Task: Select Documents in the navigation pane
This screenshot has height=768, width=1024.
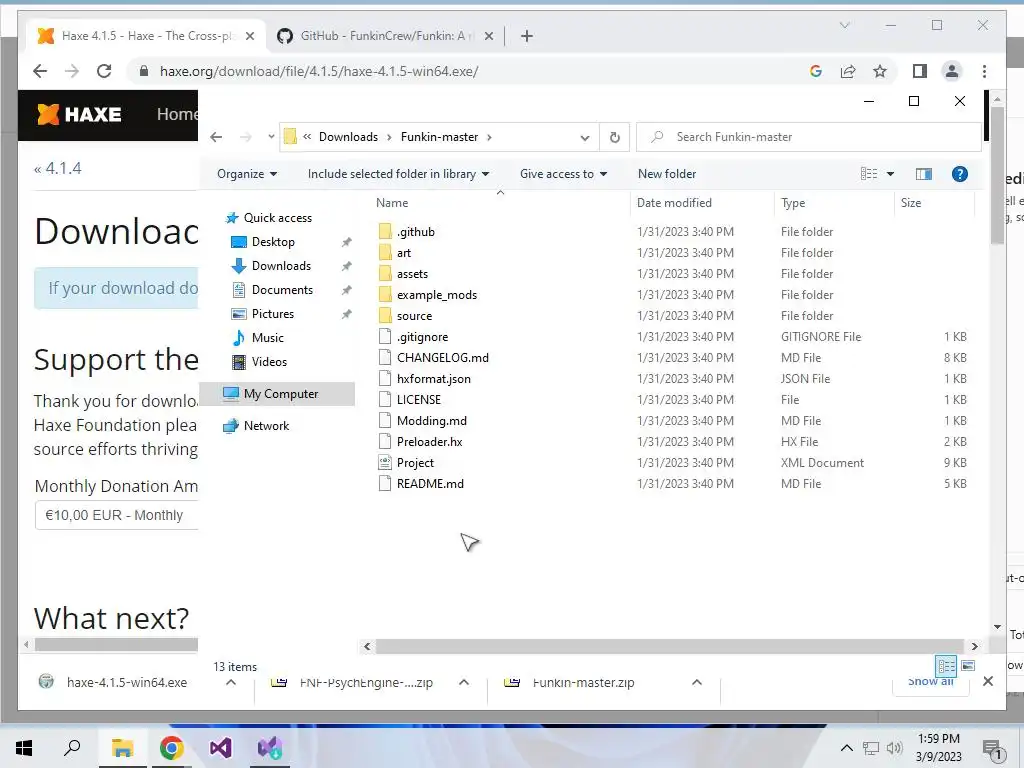Action: click(281, 290)
